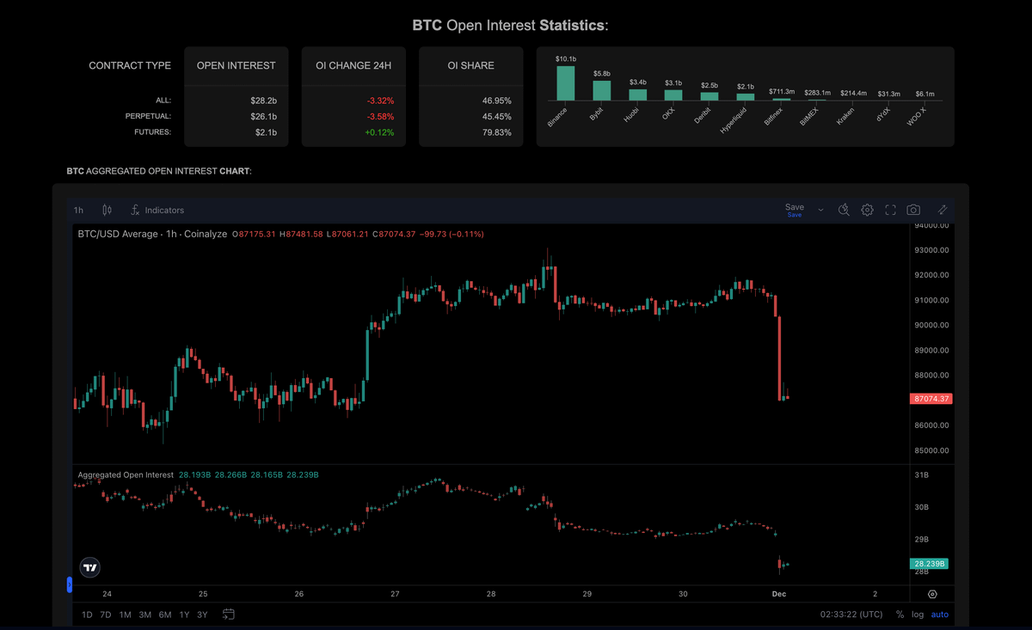This screenshot has height=630, width=1032.
Task: Click the pencil drawing icon in toolbar
Action: (942, 210)
